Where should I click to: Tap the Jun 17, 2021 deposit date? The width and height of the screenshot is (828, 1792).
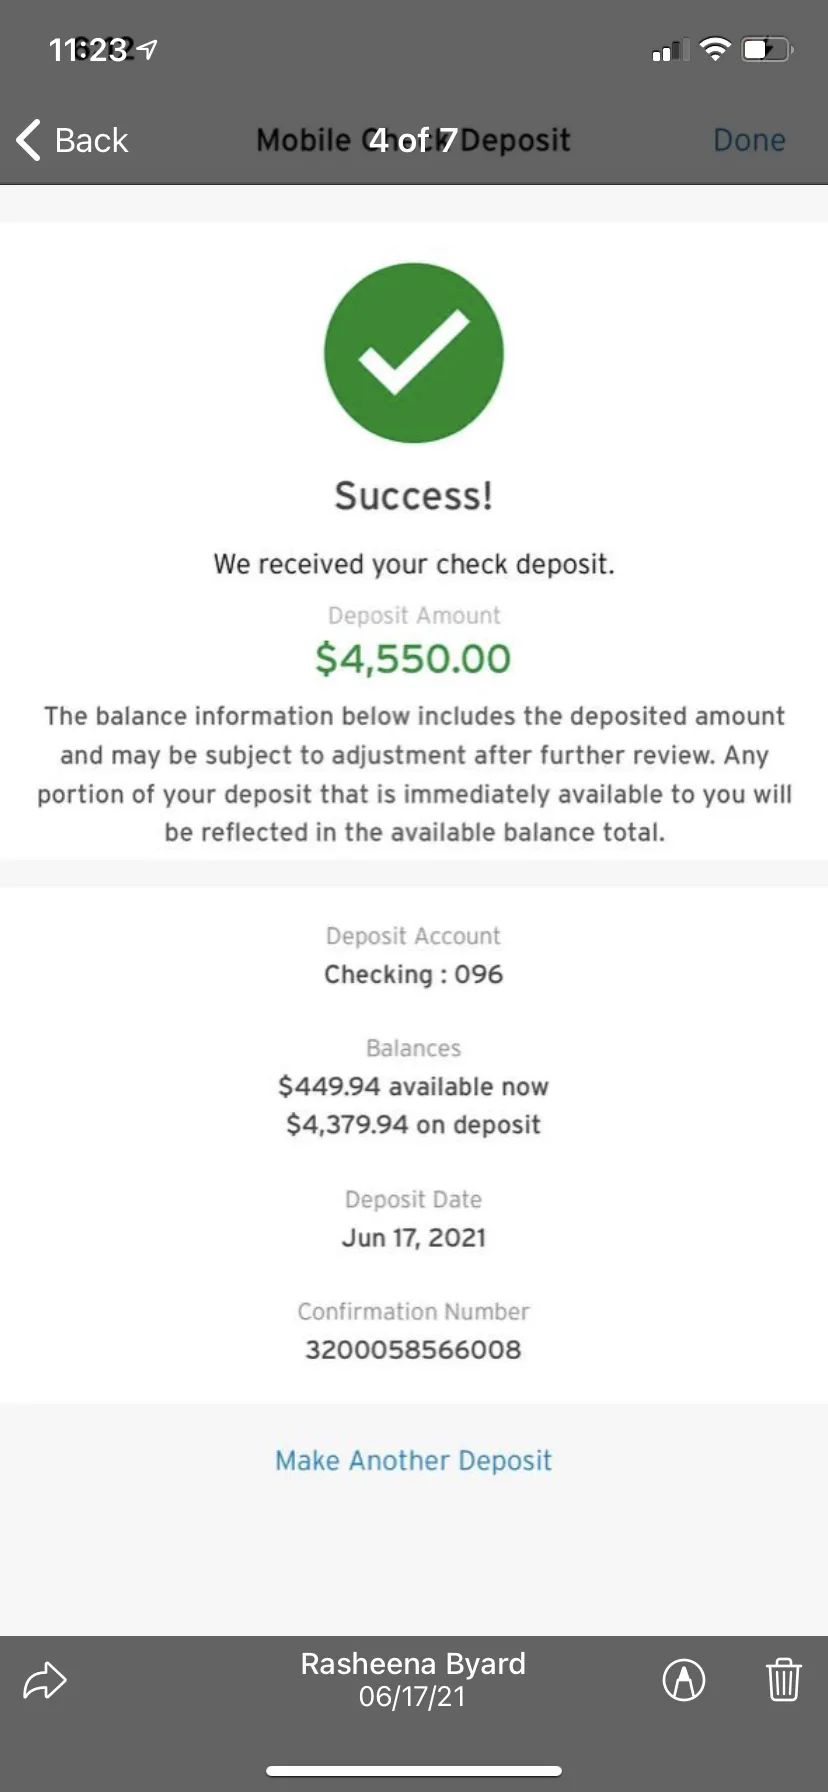(414, 1238)
